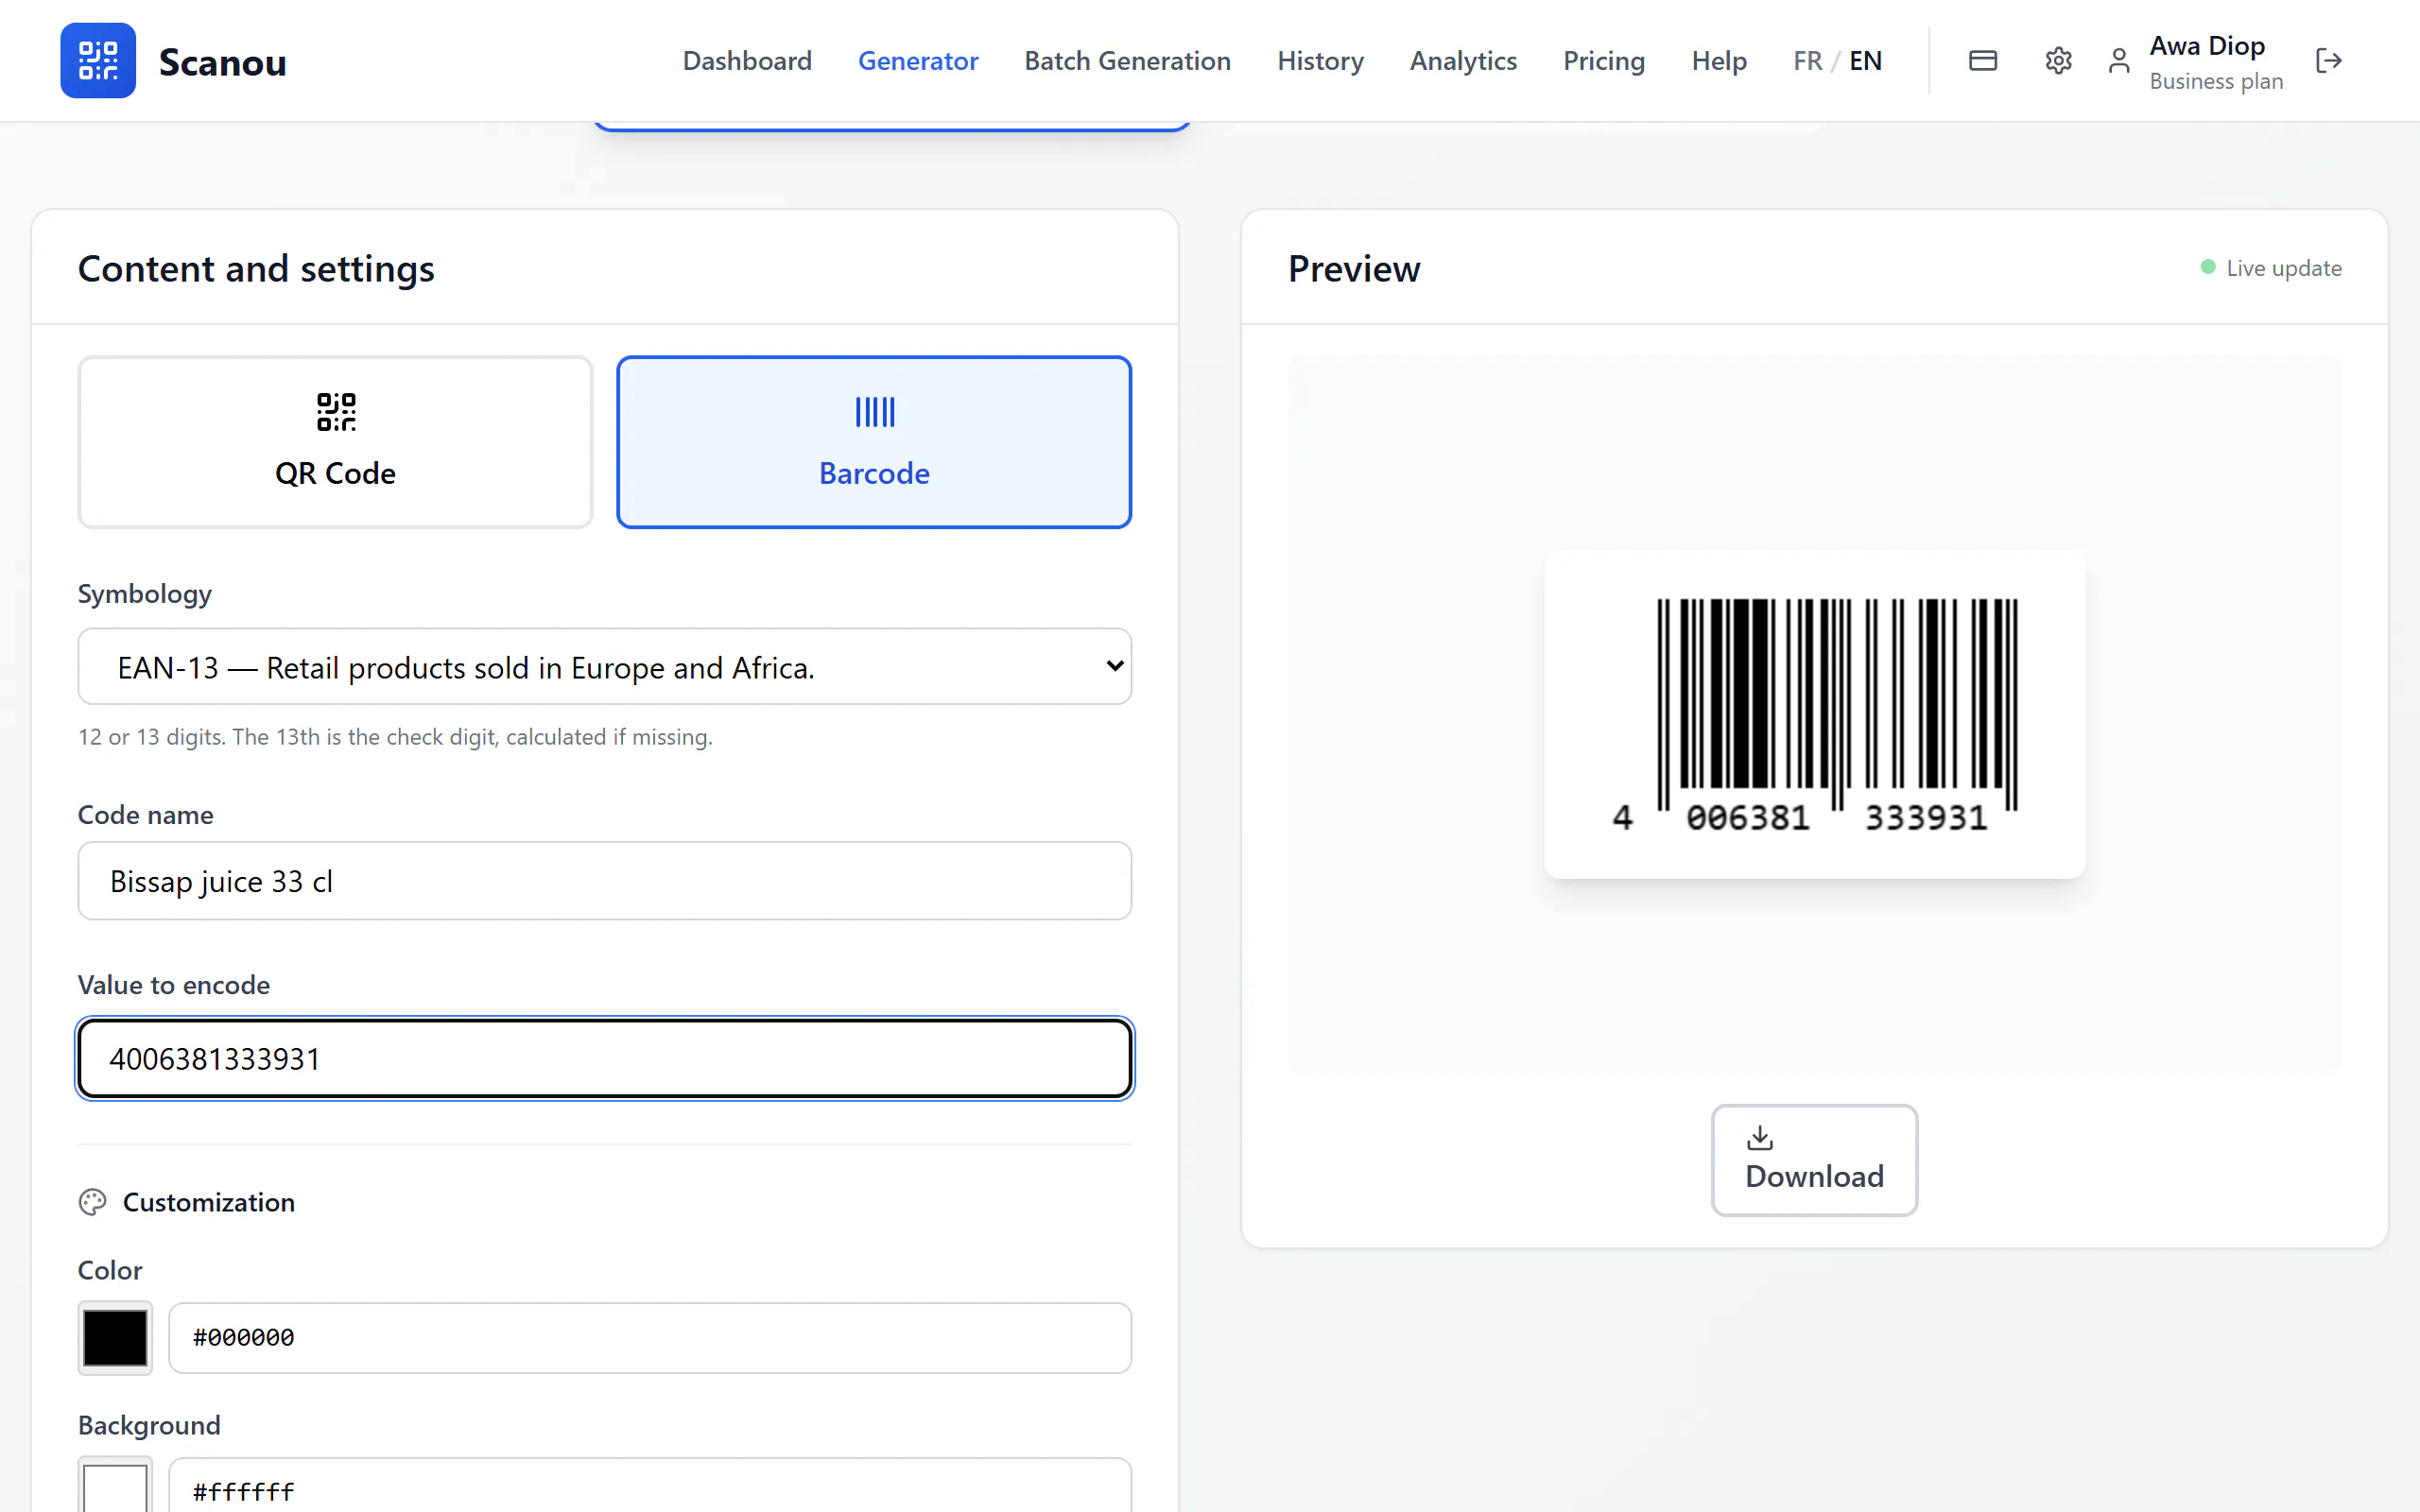Select the QR Code type option
Image resolution: width=2420 pixels, height=1512 pixels.
335,442
